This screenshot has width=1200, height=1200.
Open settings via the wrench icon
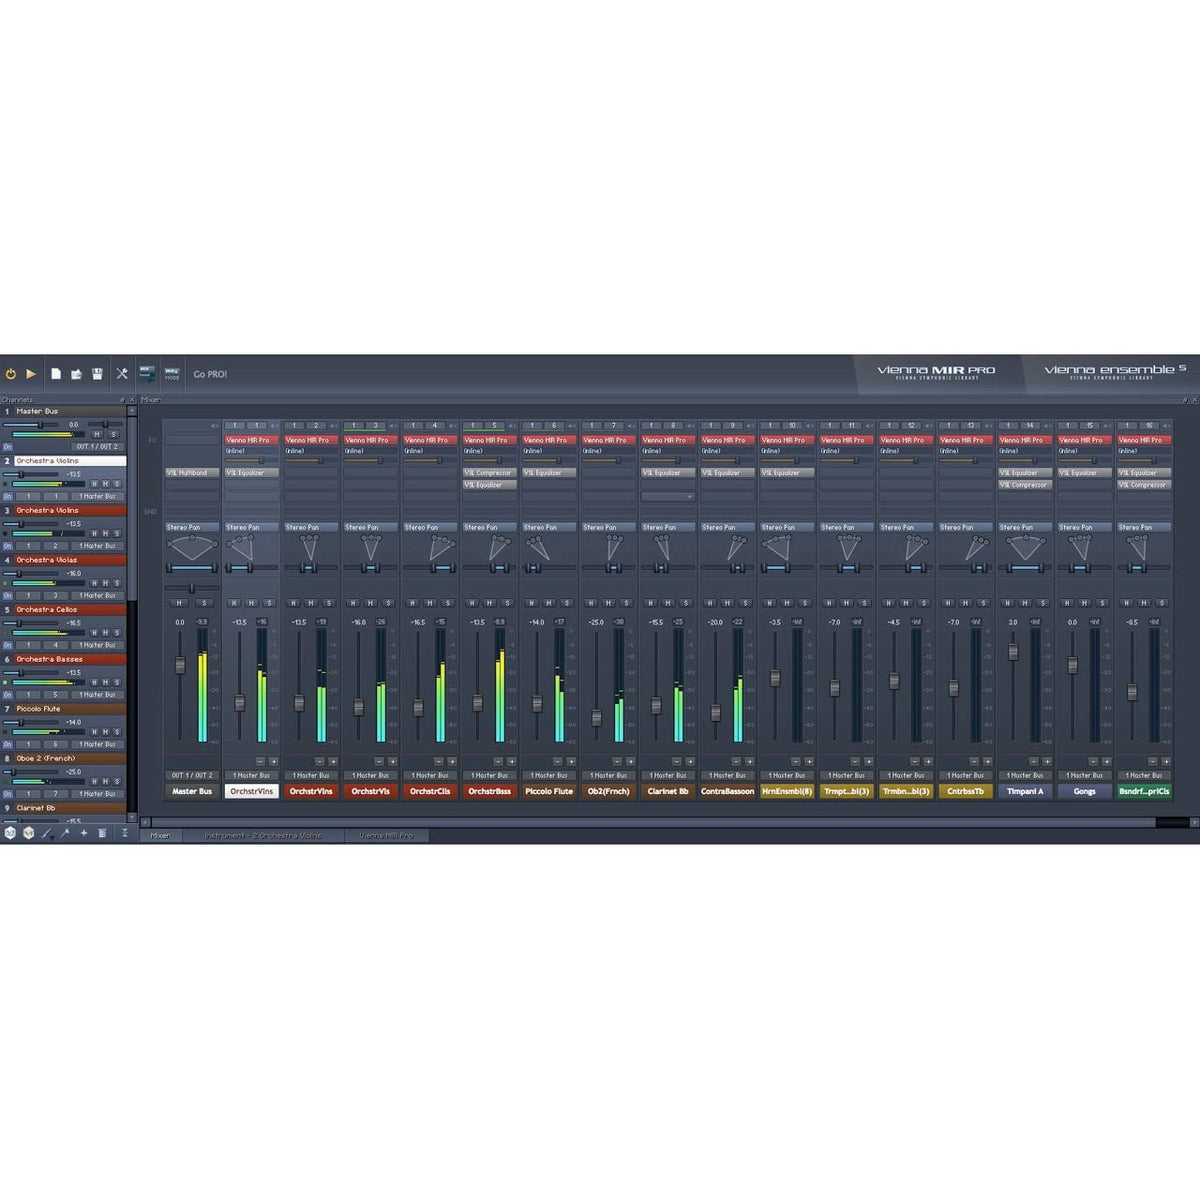coord(122,373)
